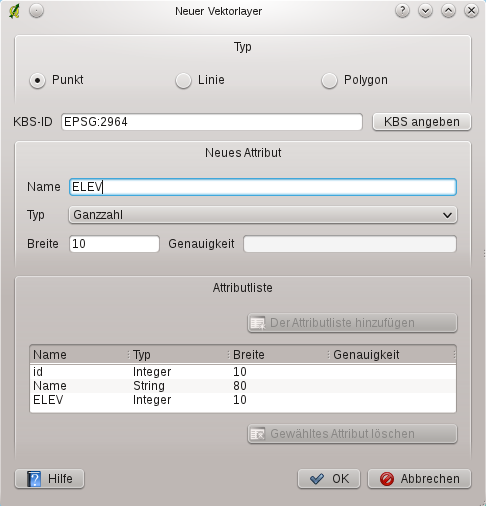Viewport: 486px width, 506px height.
Task: Select the Linie geometry type
Action: [183, 80]
